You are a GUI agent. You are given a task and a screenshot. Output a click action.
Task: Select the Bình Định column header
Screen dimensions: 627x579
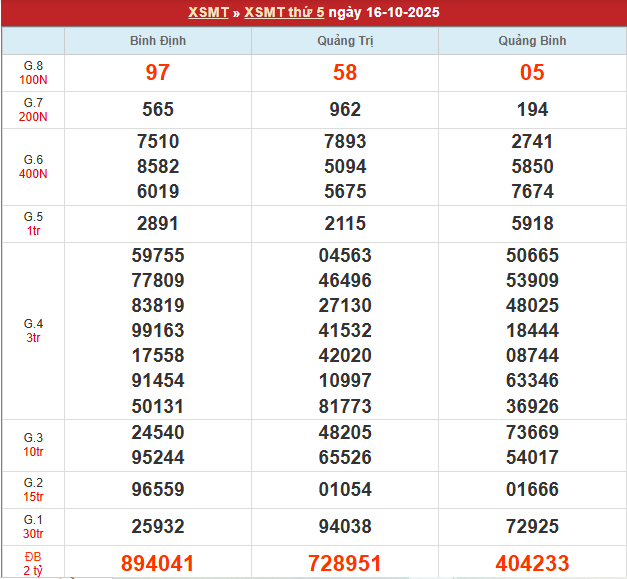157,41
